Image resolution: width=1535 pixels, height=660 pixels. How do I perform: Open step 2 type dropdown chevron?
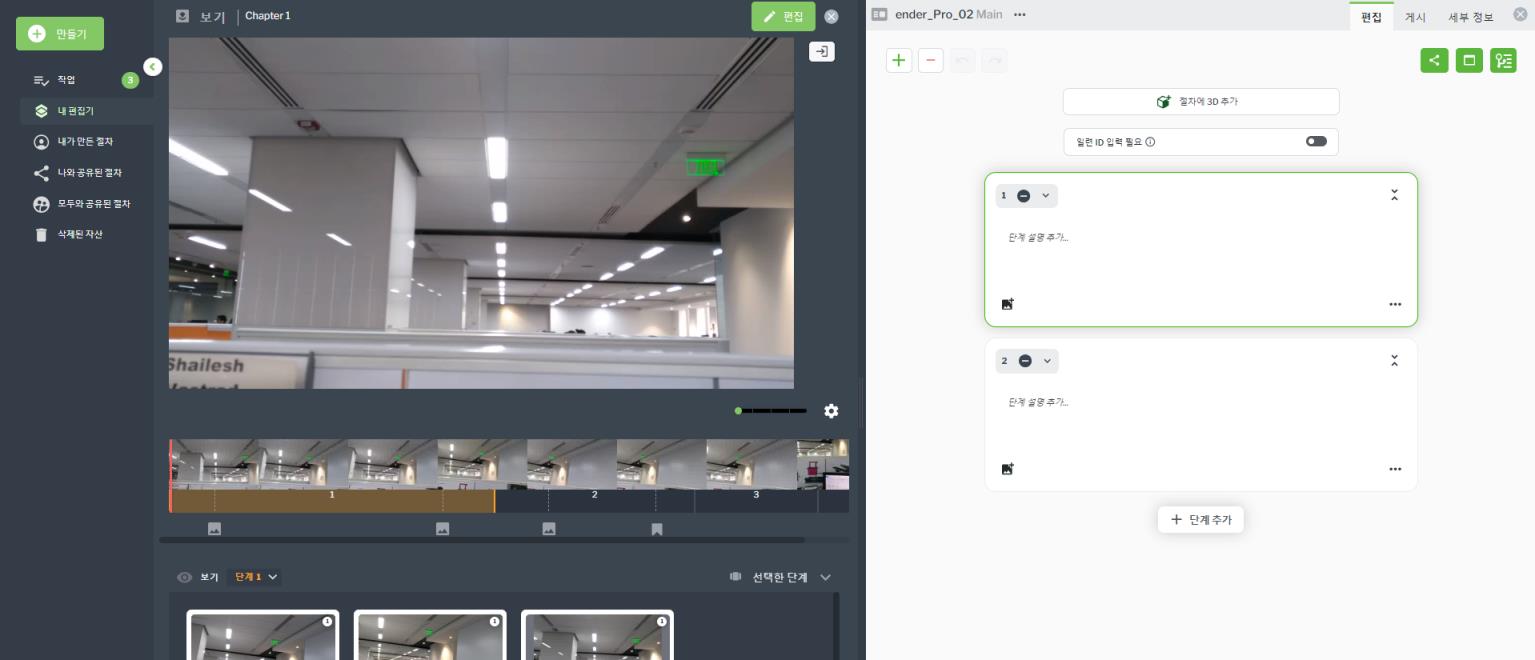[x=1047, y=361]
